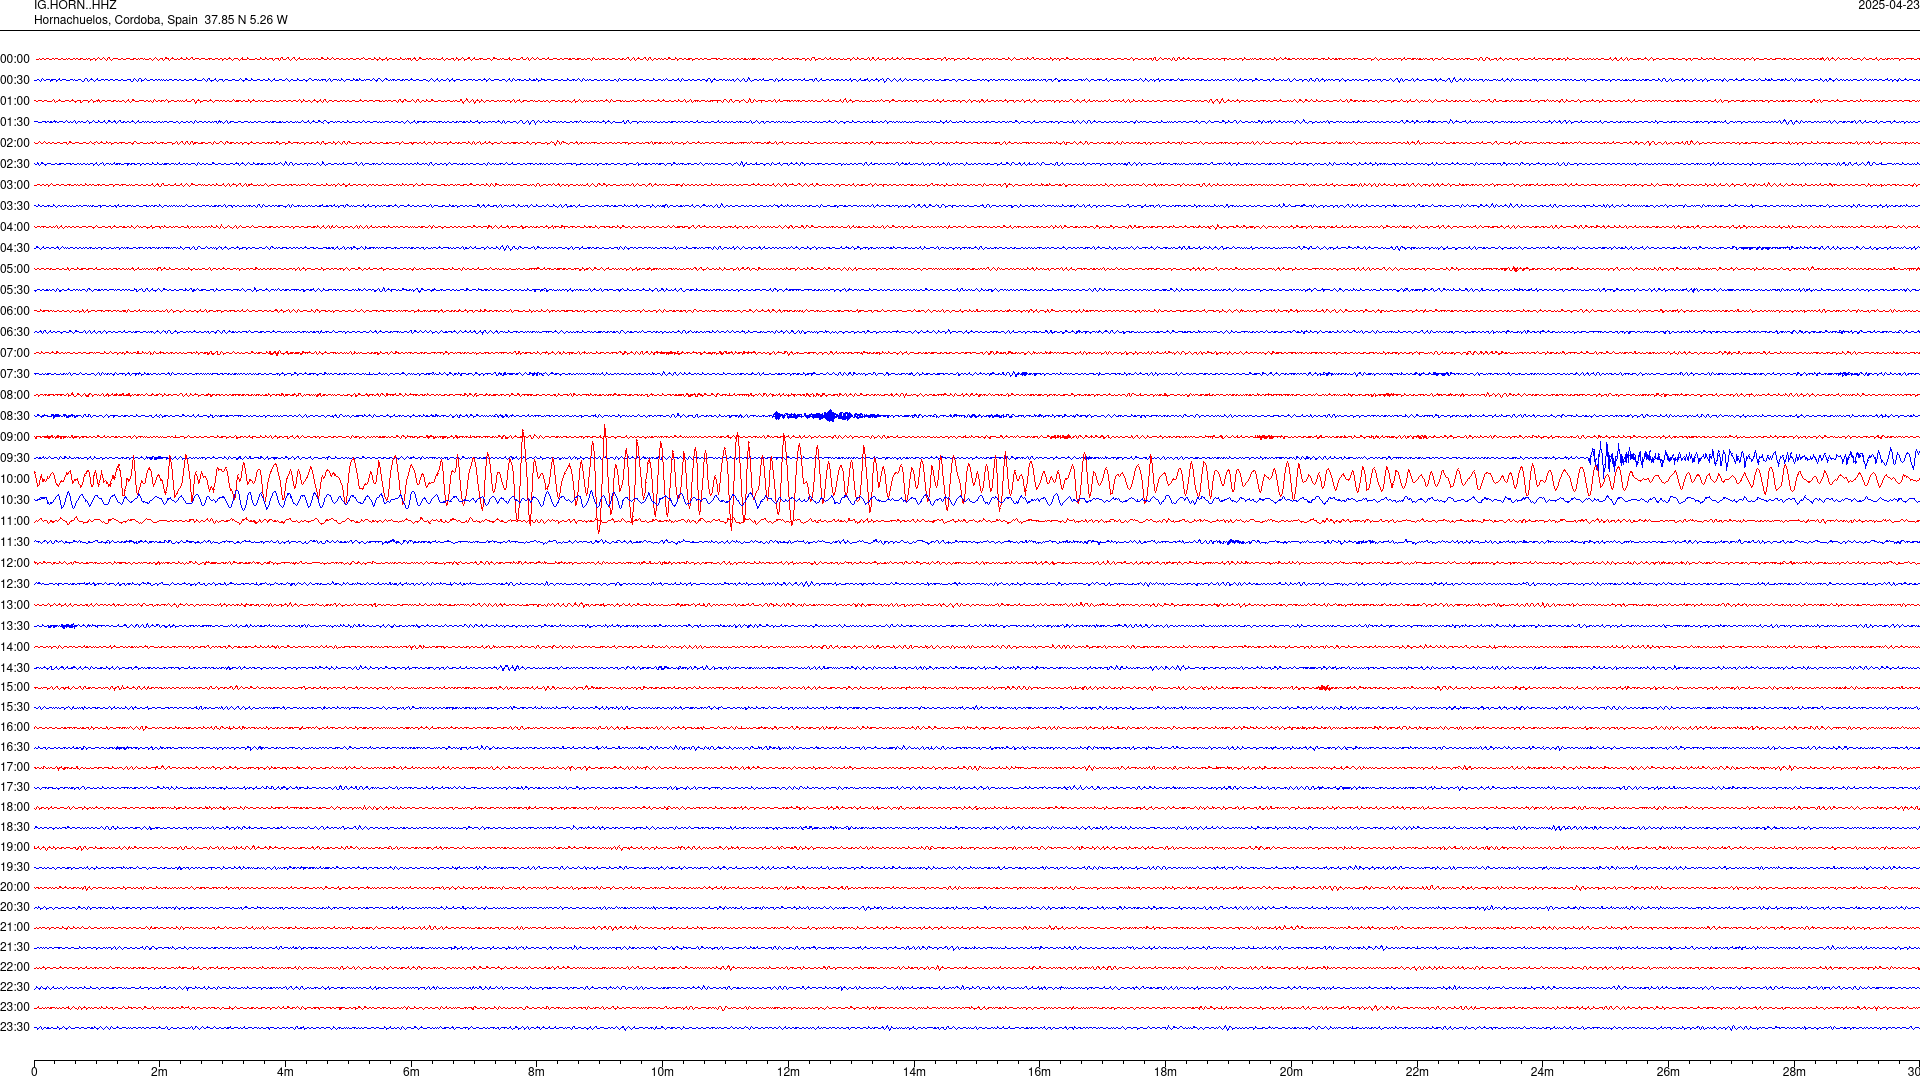Click the 6m tick on time axis

(x=411, y=1072)
